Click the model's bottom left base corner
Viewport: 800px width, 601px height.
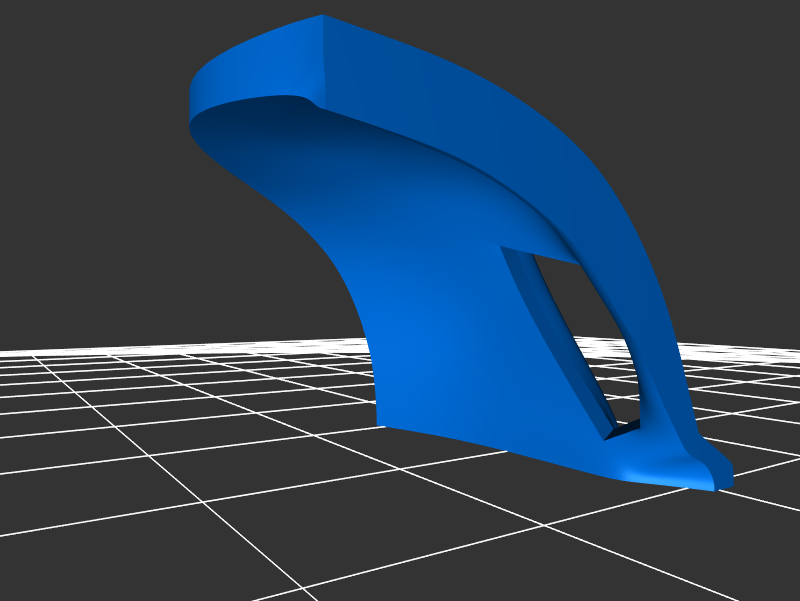[x=380, y=422]
